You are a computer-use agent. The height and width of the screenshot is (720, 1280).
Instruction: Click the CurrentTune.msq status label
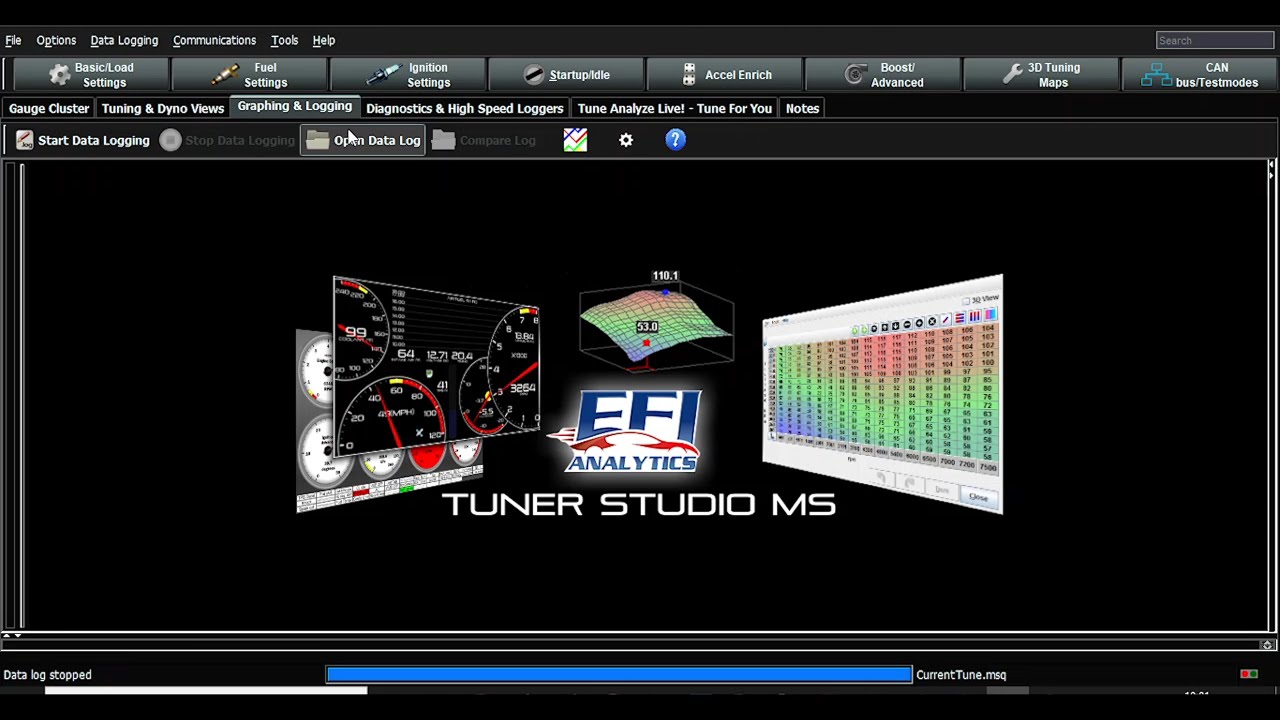(961, 675)
